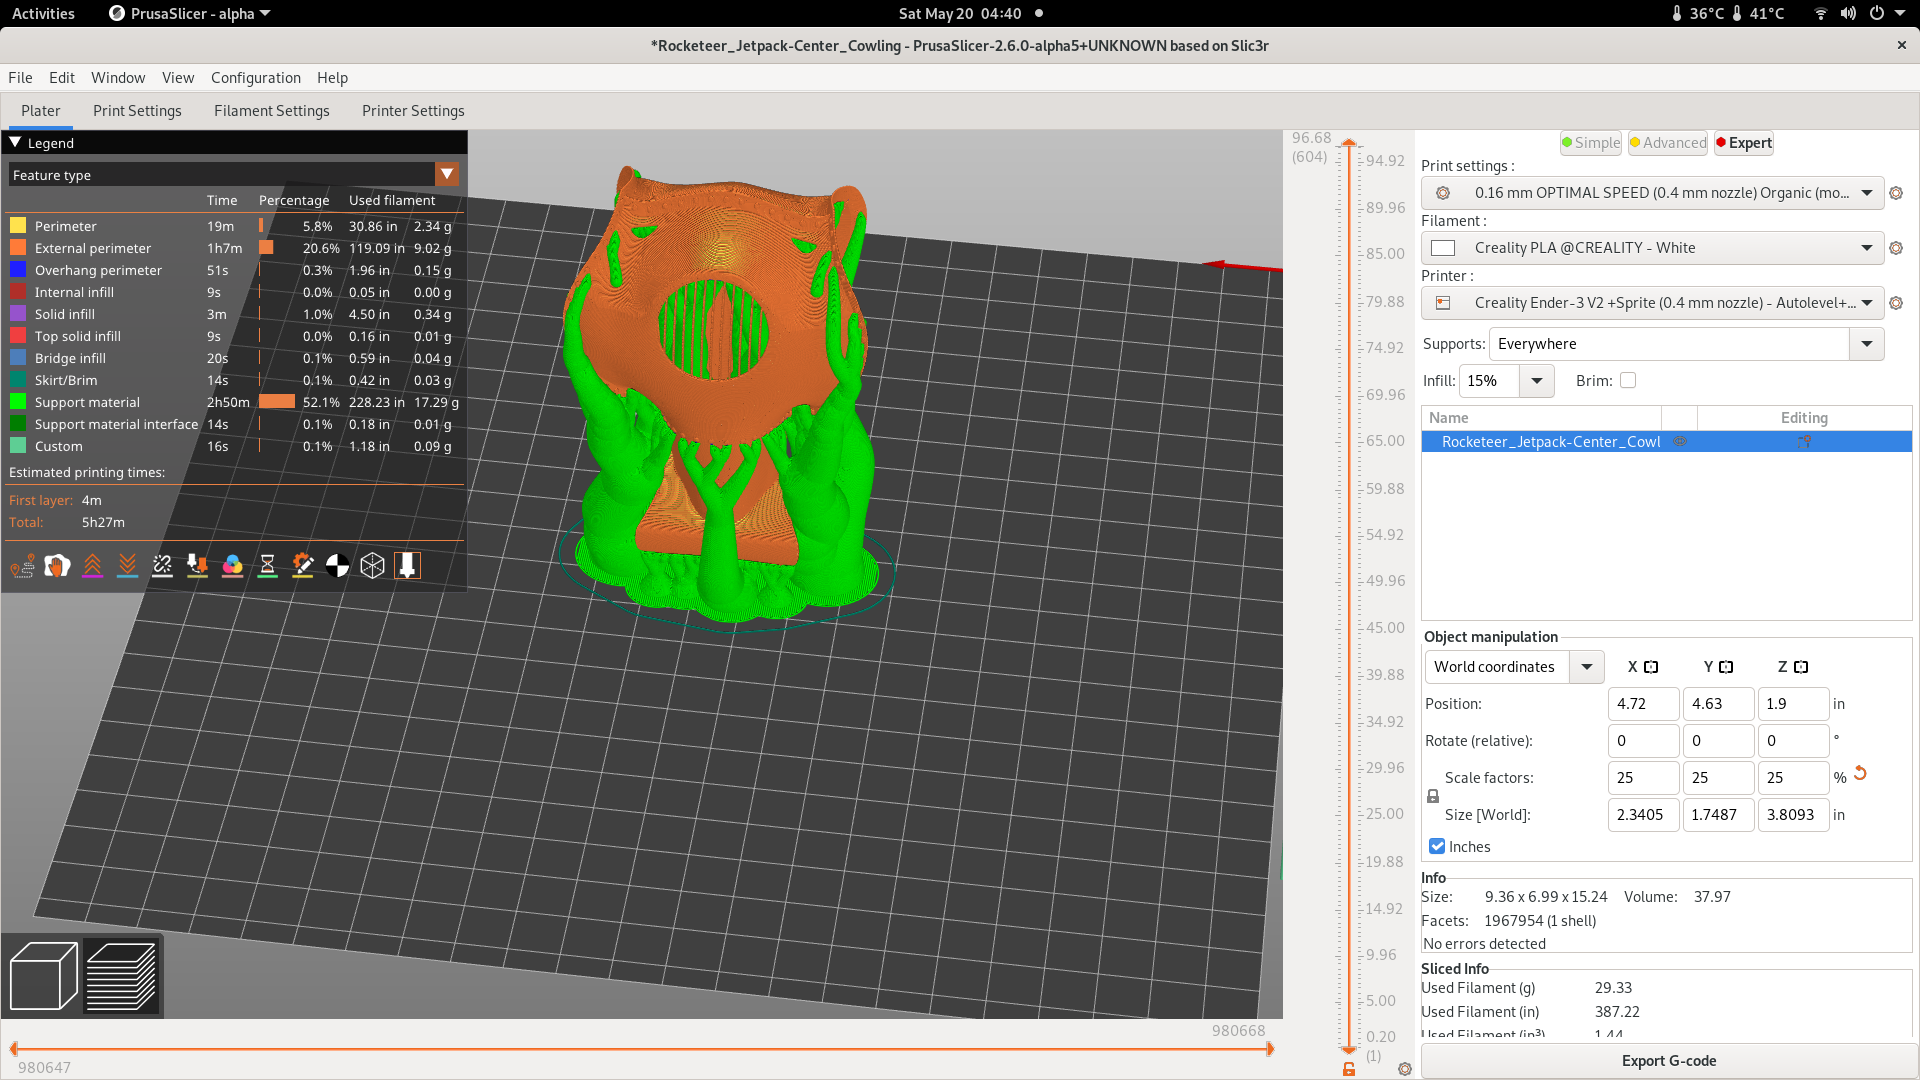Open the Window menu

118,78
